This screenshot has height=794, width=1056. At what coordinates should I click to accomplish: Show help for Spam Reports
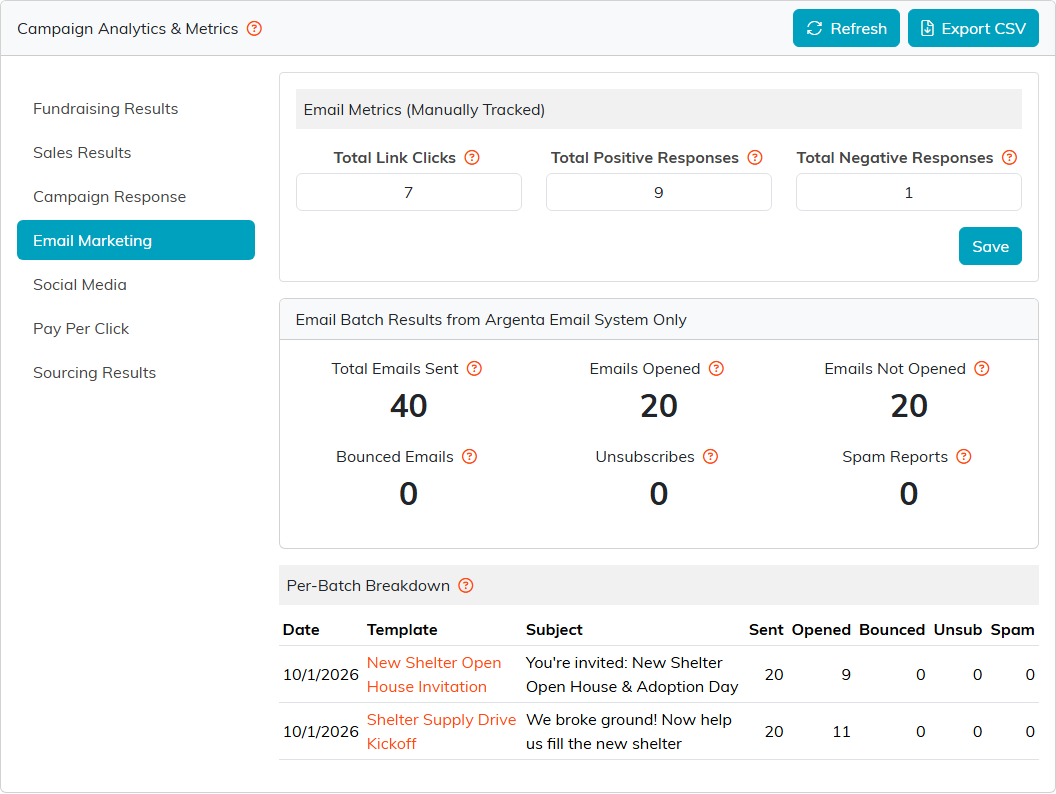[964, 457]
